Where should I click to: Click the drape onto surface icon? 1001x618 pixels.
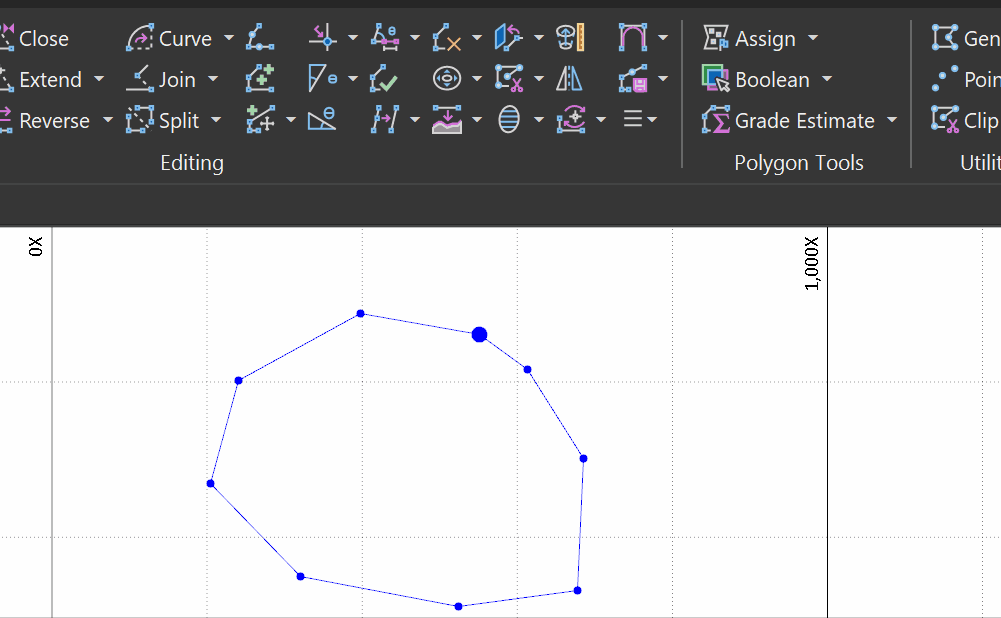click(447, 119)
